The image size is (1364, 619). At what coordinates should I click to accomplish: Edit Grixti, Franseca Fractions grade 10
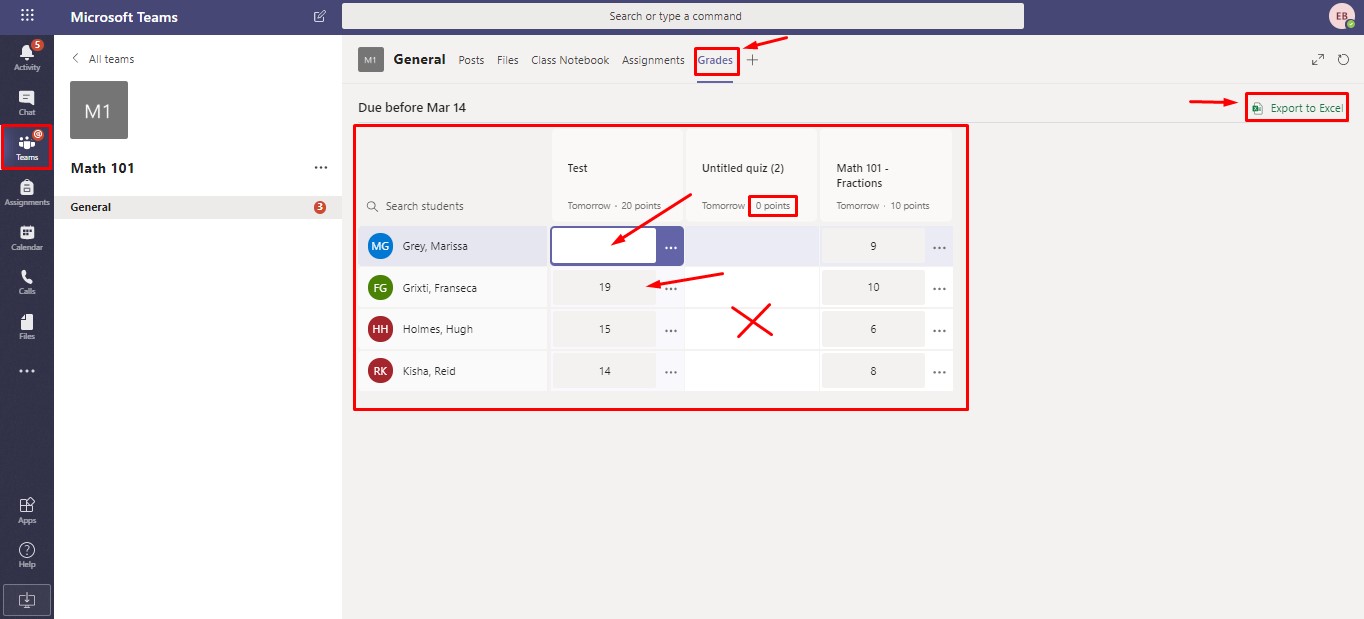coord(873,287)
